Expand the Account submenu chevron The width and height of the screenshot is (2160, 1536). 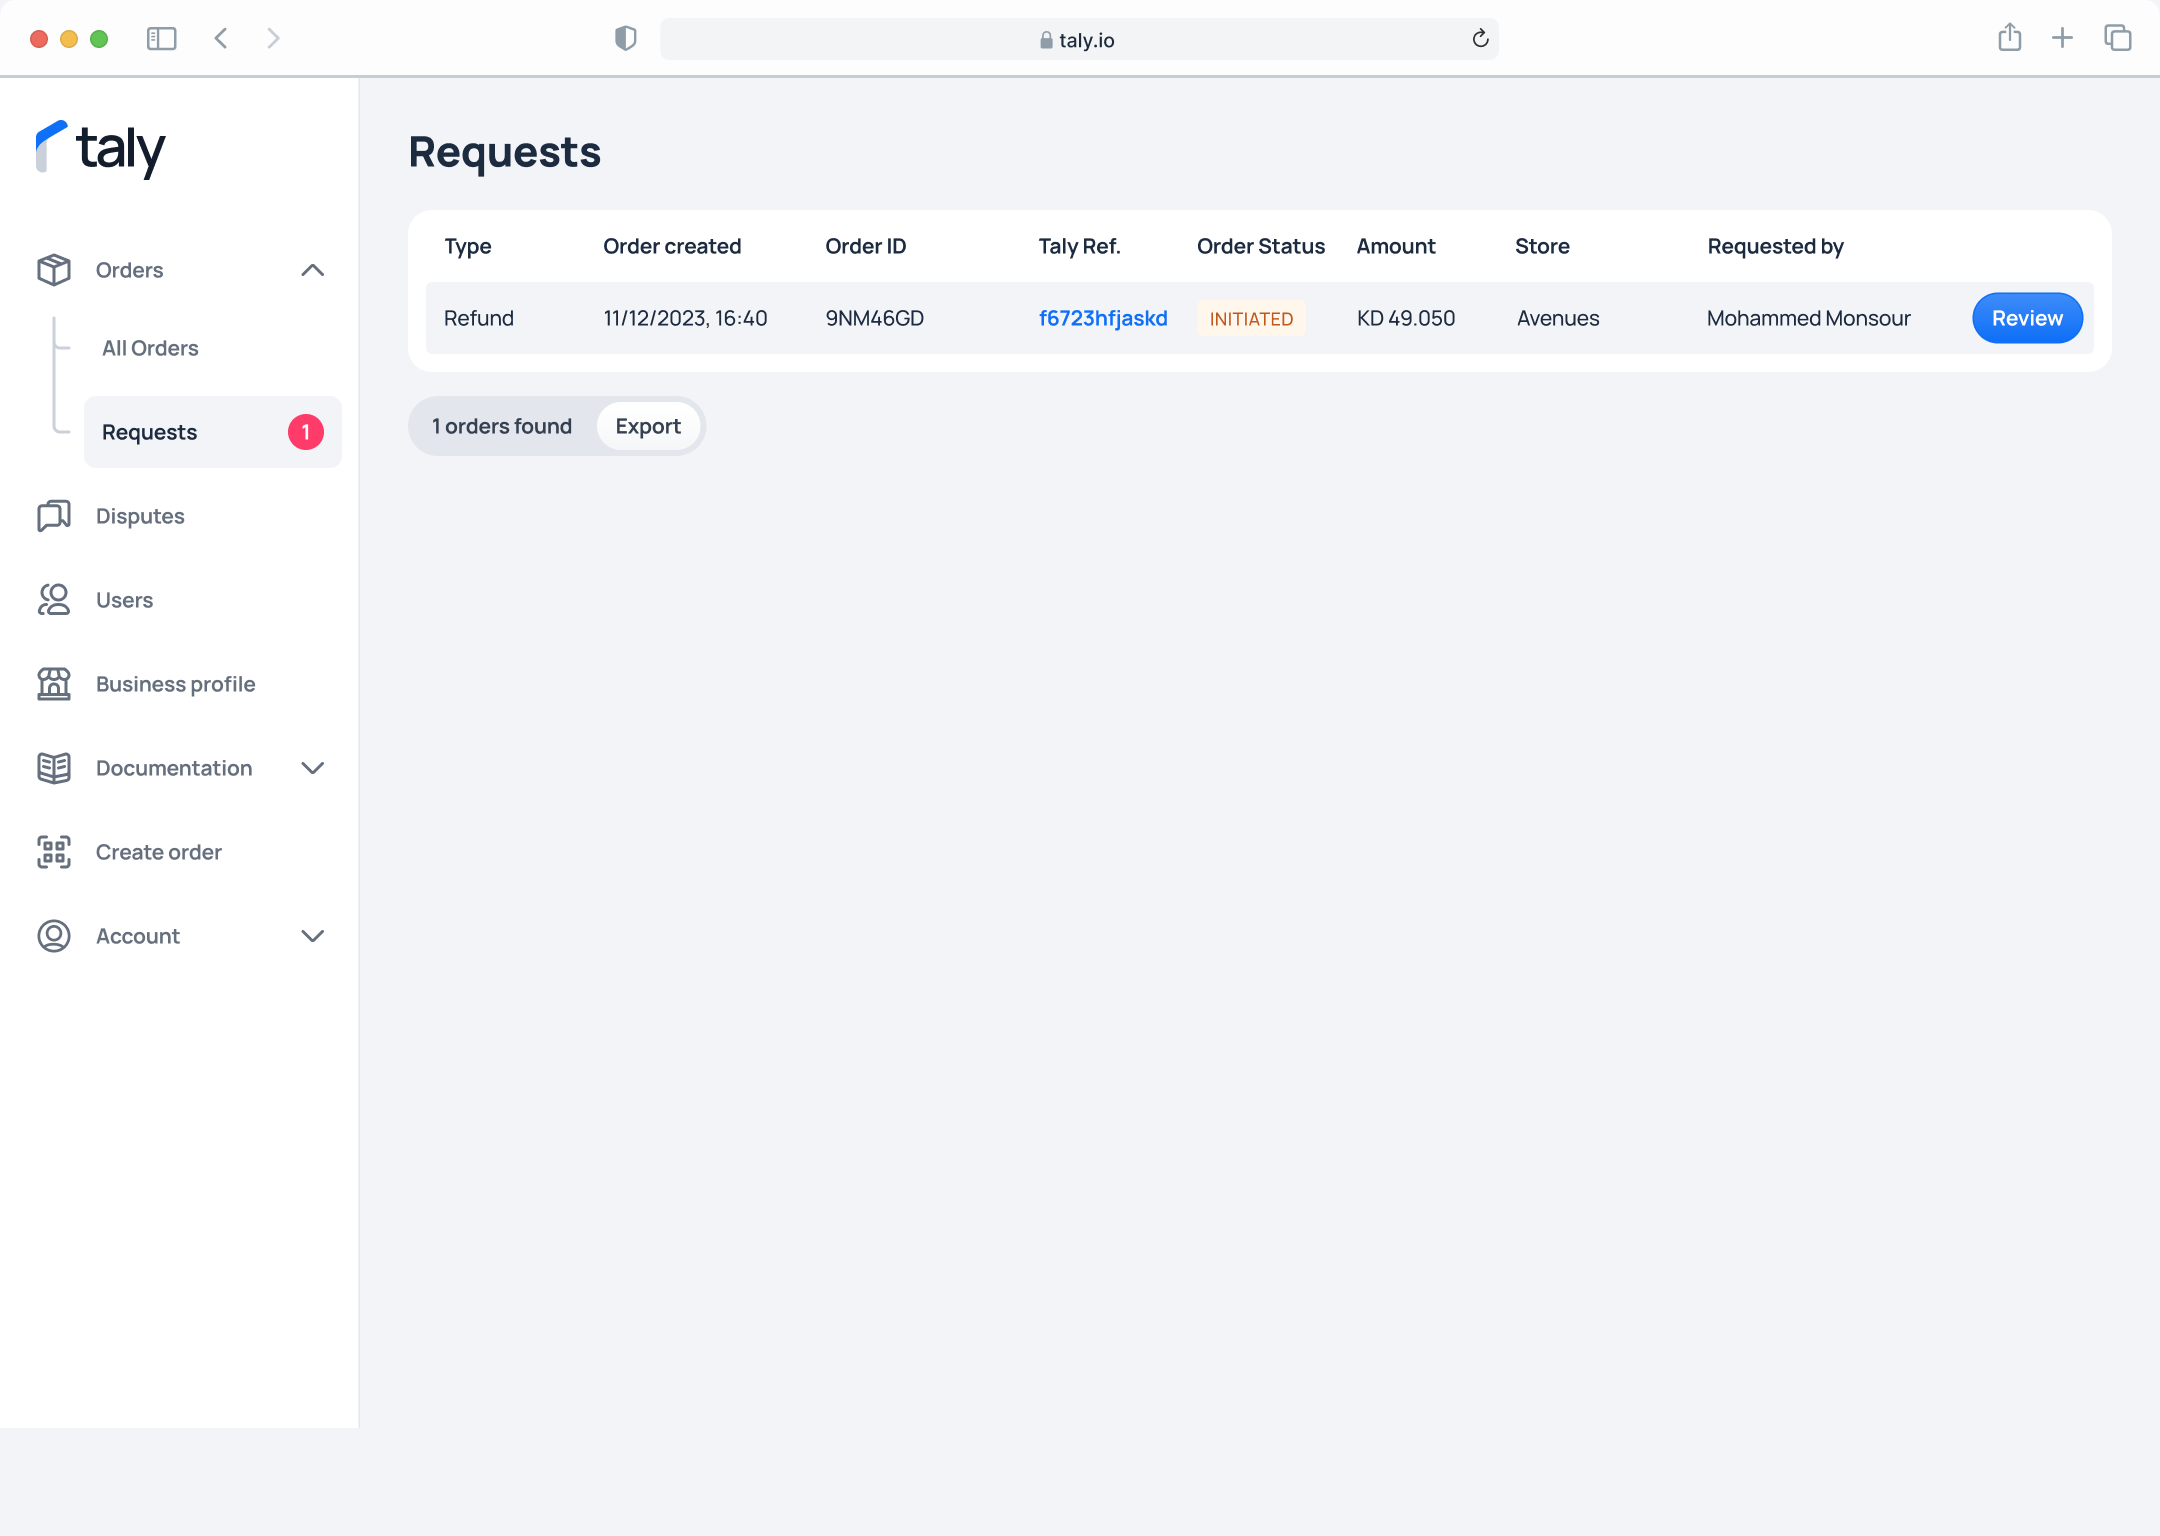[x=313, y=936]
